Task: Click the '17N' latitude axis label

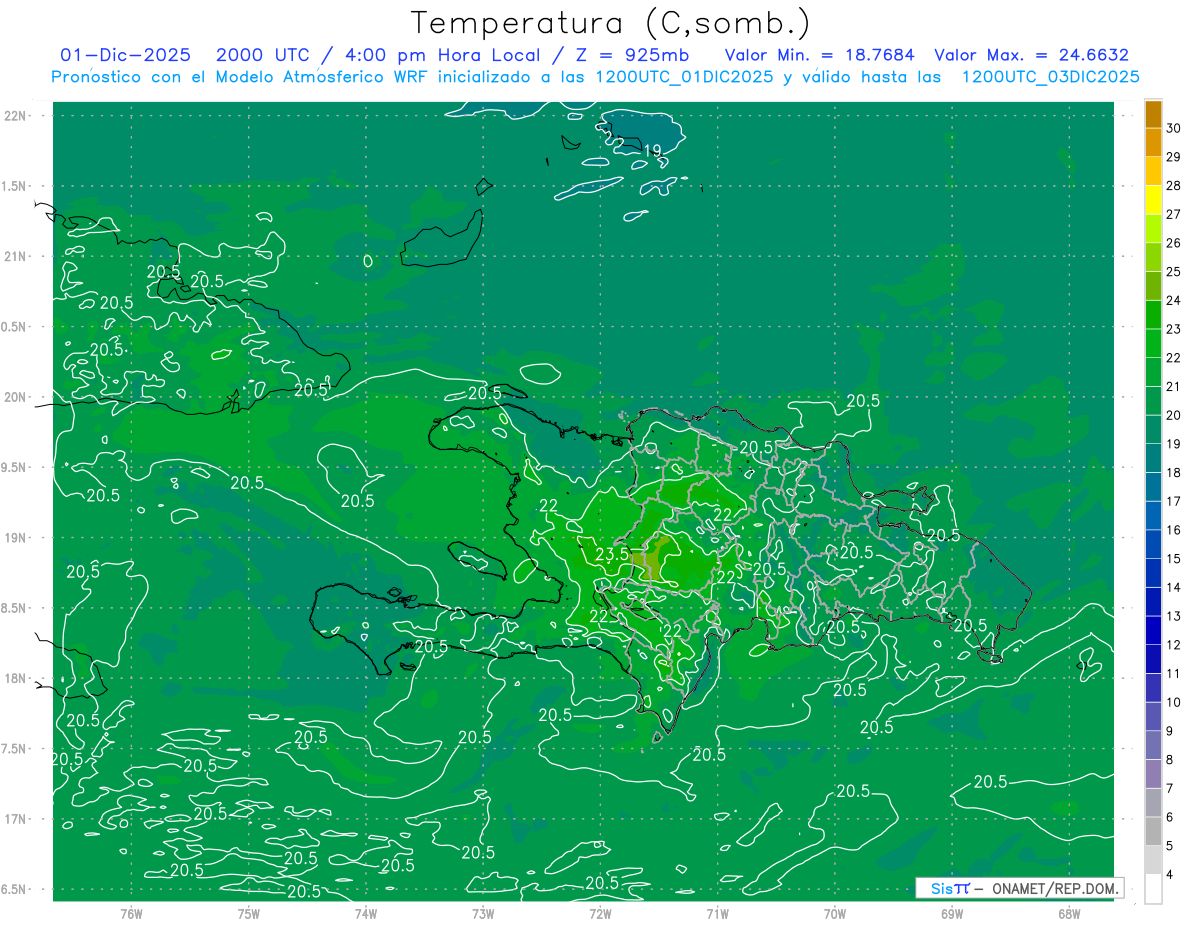Action: pos(15,819)
